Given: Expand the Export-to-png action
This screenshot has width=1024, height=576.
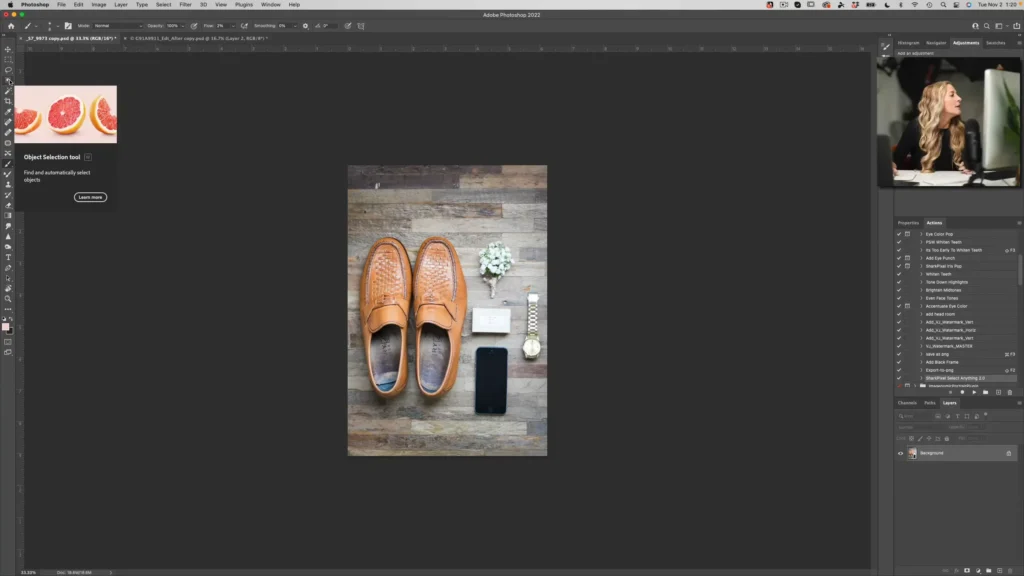Looking at the screenshot, I should [921, 370].
